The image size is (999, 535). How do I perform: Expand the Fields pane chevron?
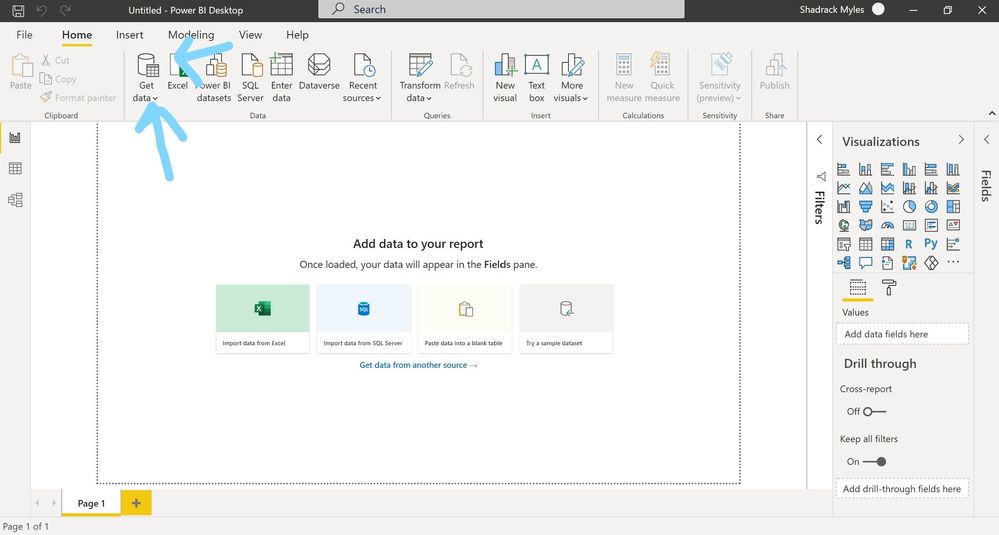986,139
